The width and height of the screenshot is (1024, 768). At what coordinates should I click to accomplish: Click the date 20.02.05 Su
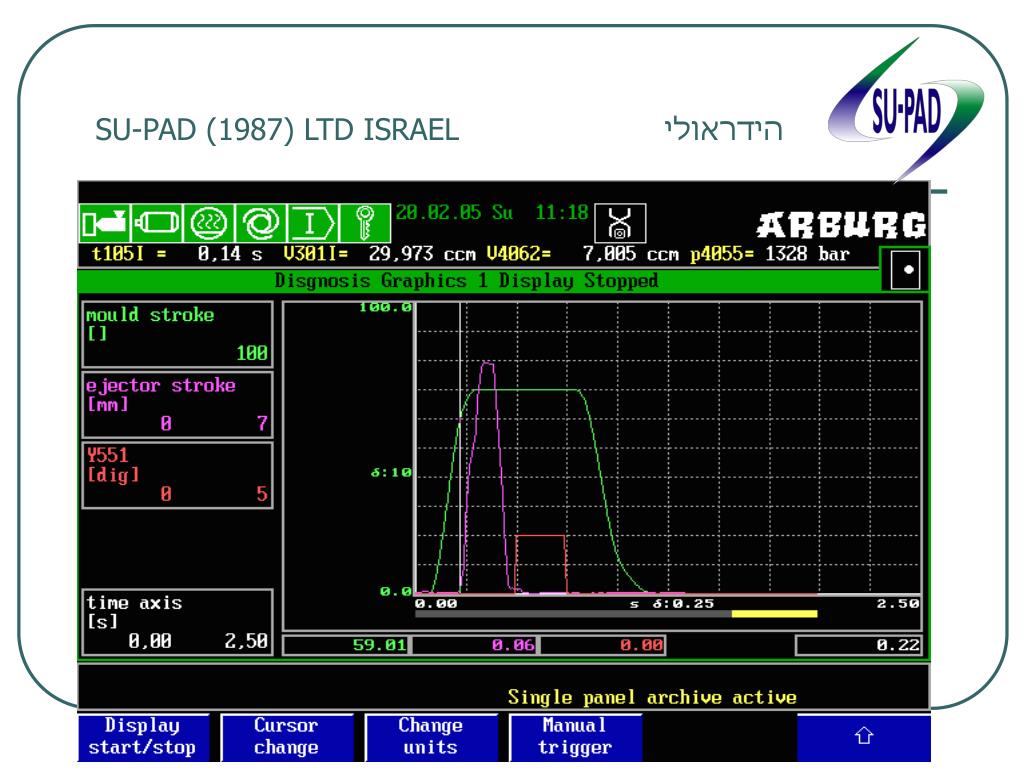coord(455,213)
